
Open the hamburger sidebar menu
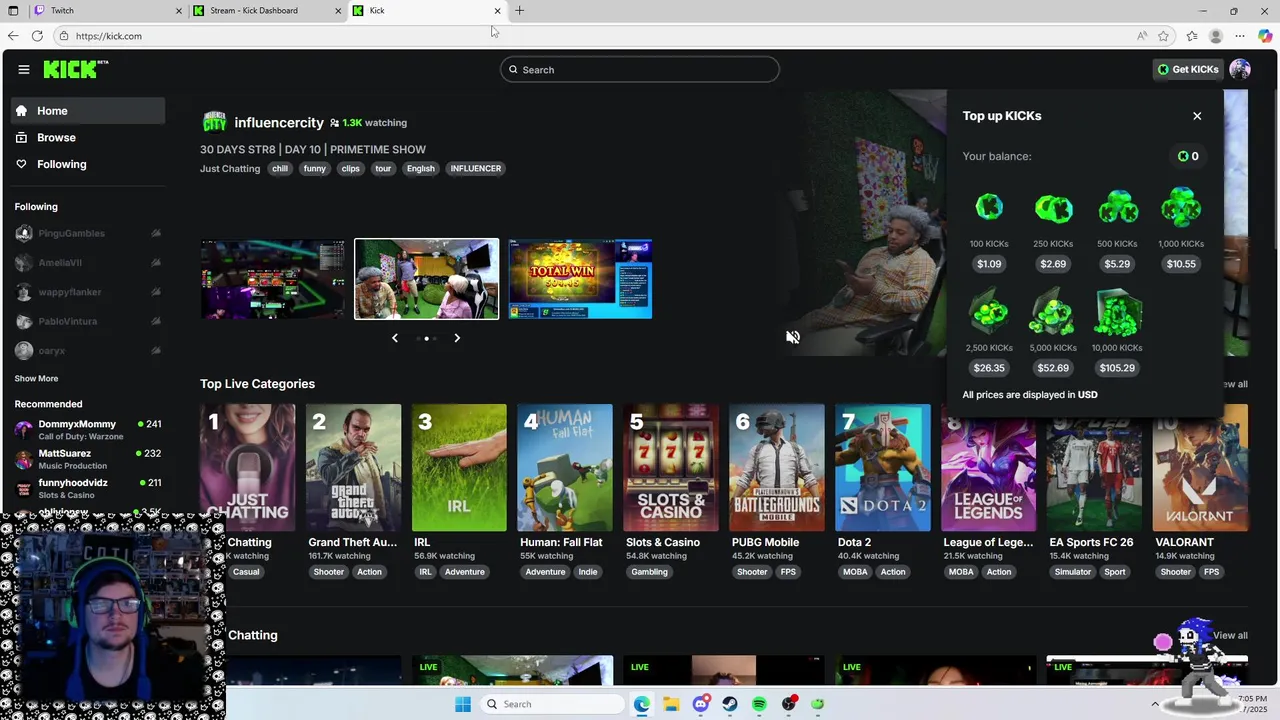coord(23,69)
